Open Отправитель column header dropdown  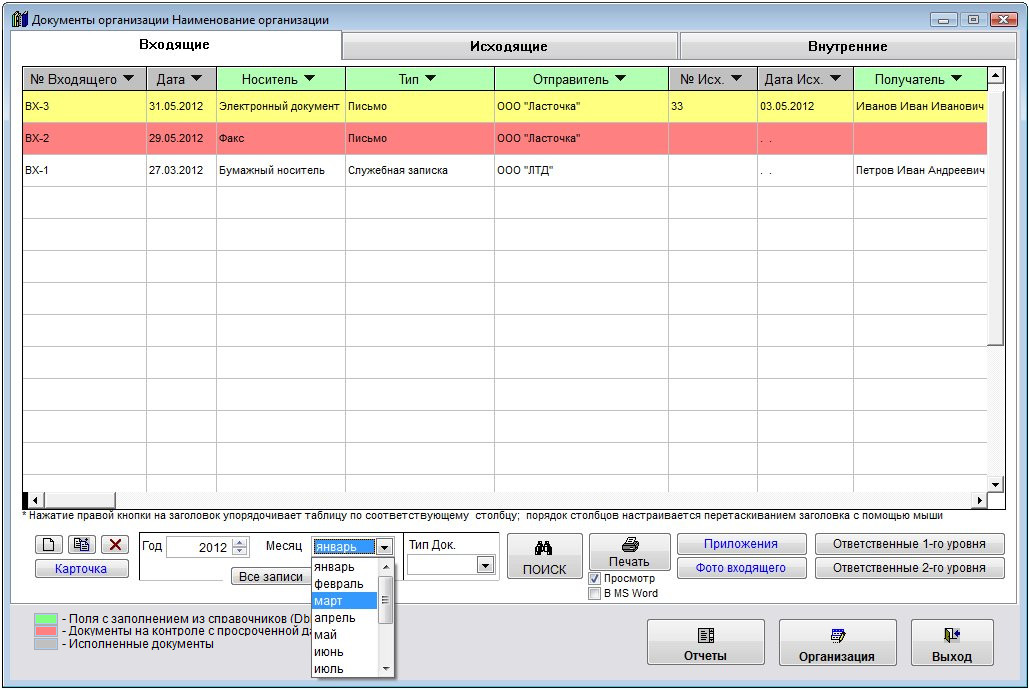pyautogui.click(x=621, y=79)
